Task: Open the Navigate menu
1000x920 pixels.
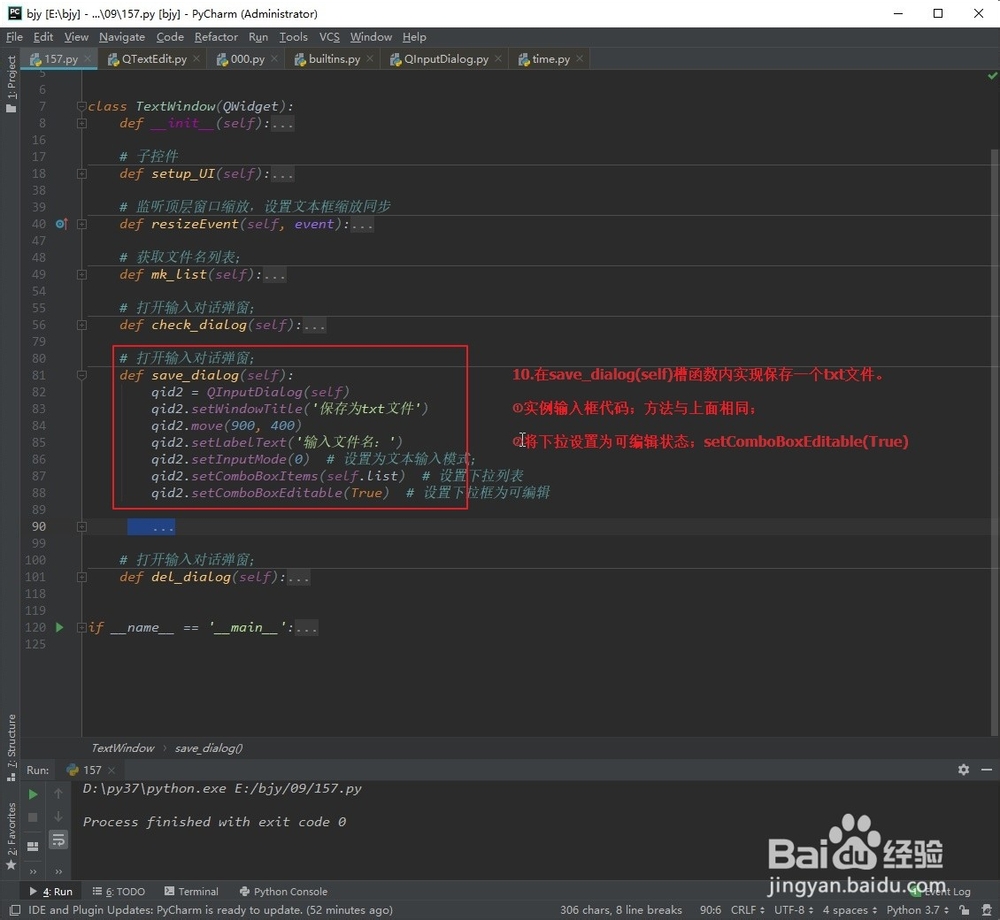Action: (122, 37)
